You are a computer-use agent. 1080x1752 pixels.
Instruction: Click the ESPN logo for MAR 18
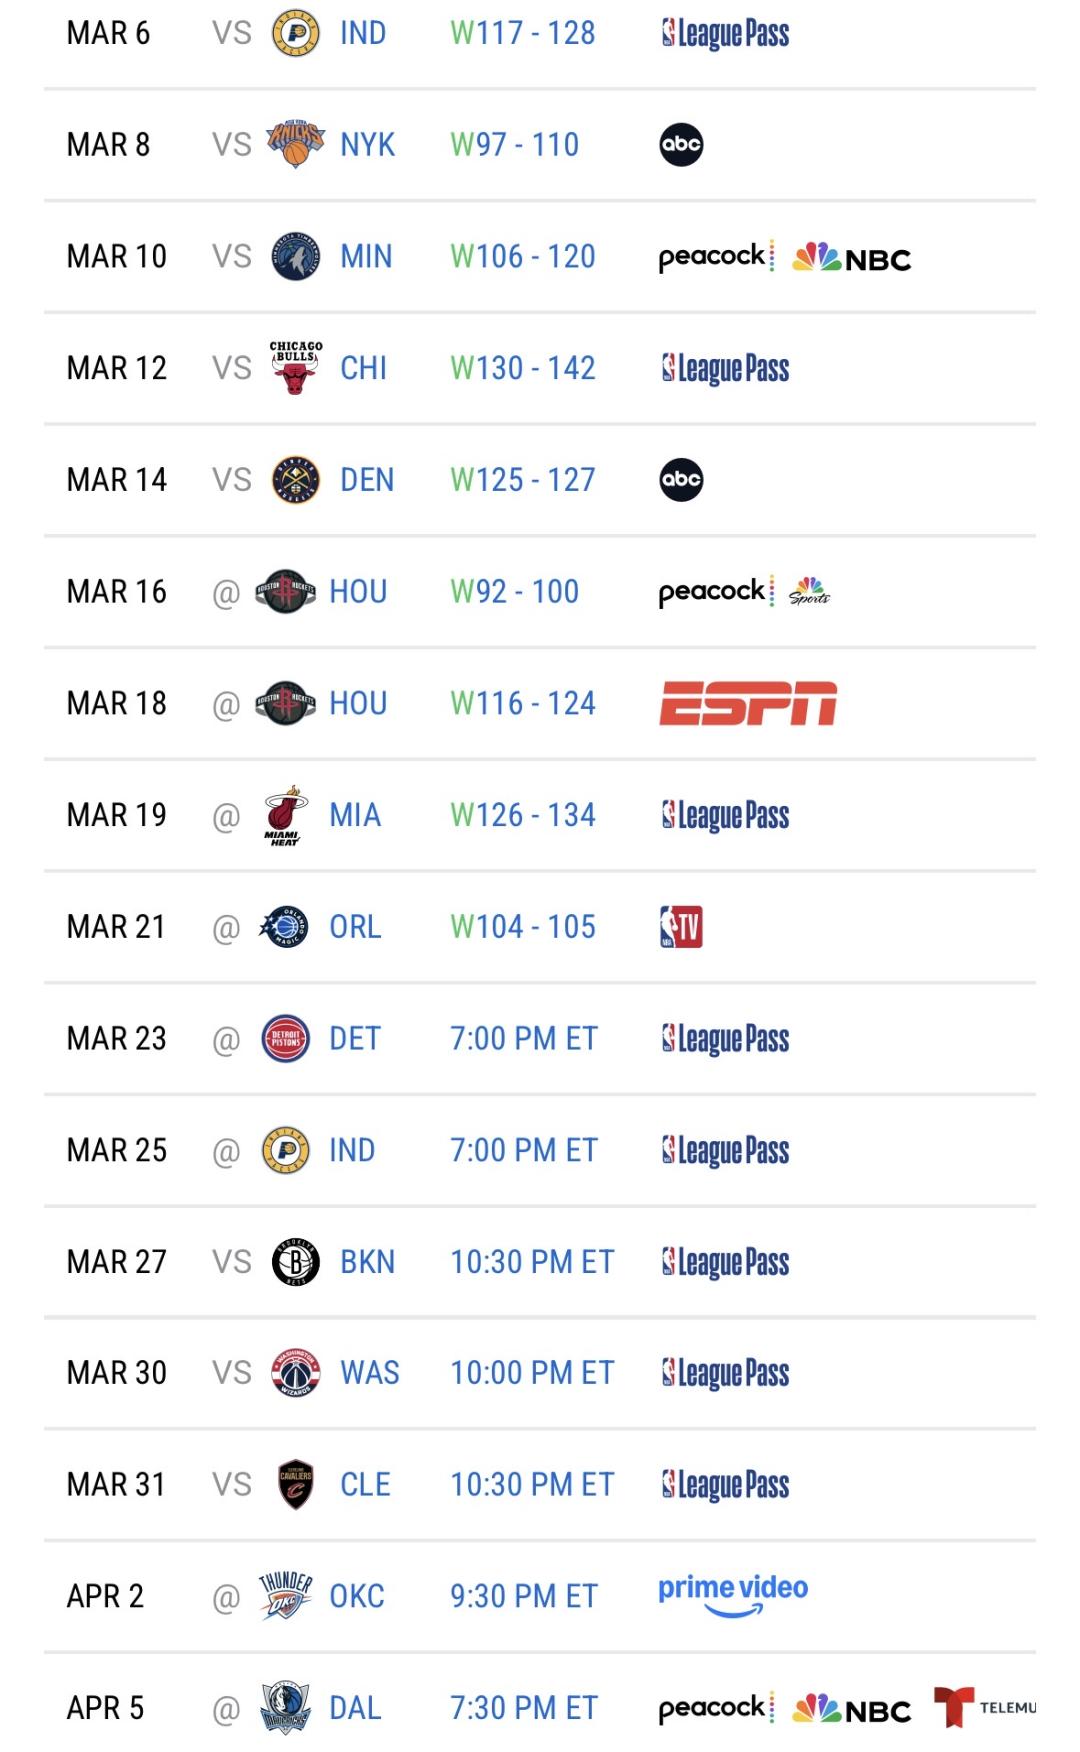[x=747, y=703]
